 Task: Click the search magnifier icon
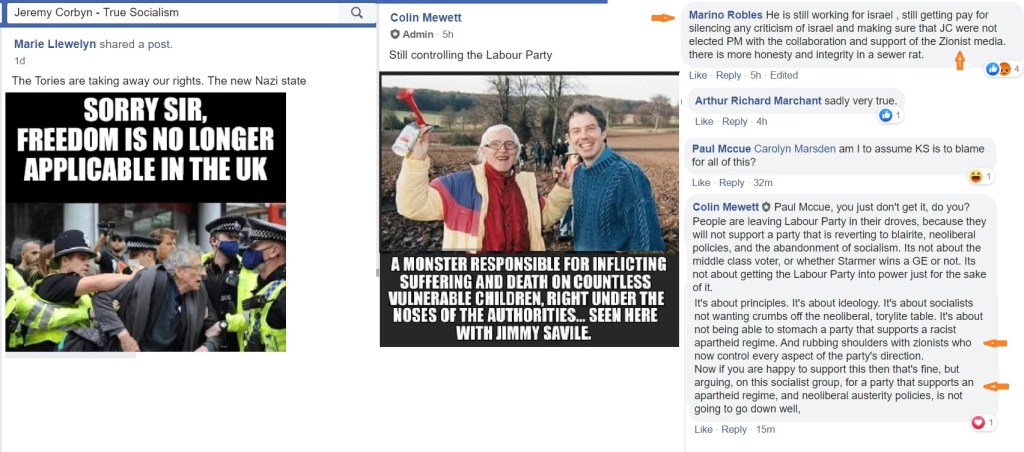tap(357, 12)
